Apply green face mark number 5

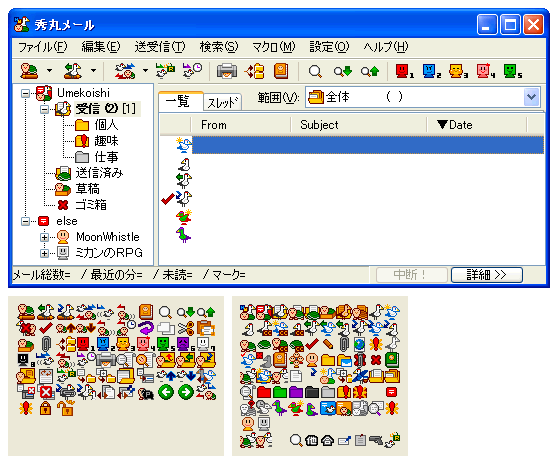(x=513, y=71)
